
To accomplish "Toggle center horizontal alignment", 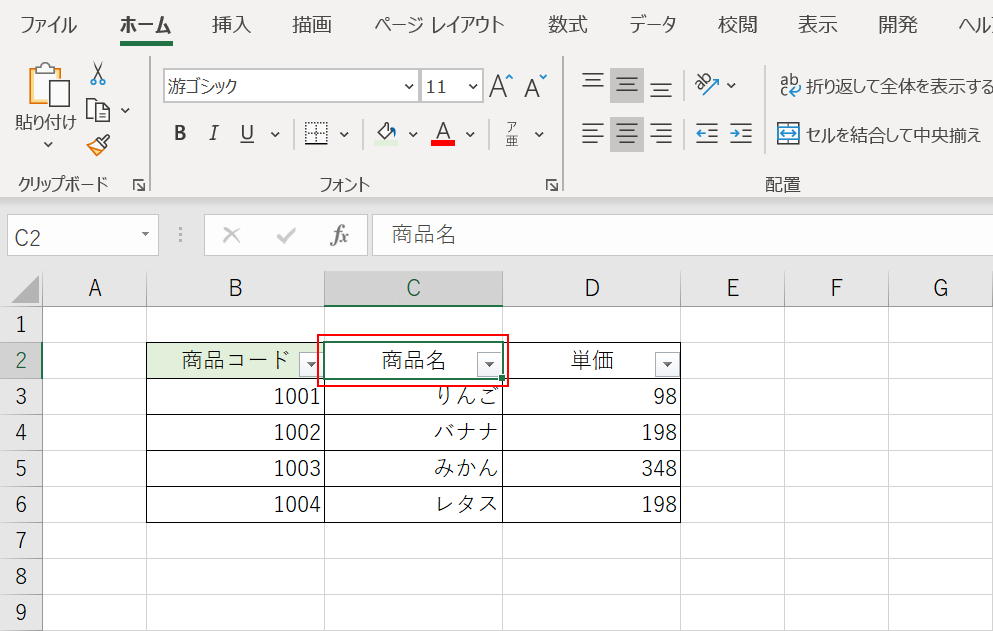I will (x=626, y=132).
